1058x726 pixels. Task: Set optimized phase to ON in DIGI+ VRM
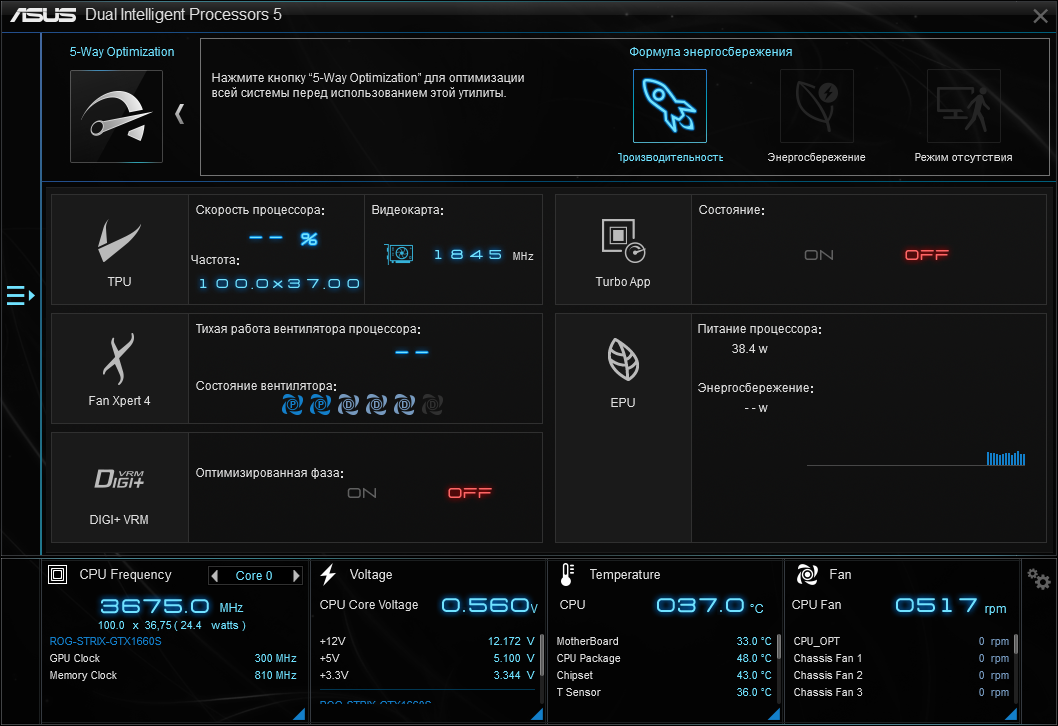pos(362,493)
